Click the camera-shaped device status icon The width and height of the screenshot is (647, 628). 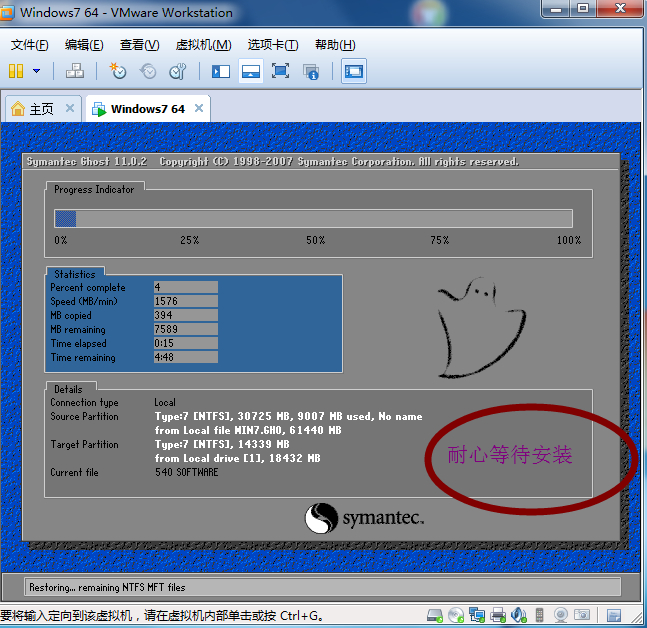[582, 615]
